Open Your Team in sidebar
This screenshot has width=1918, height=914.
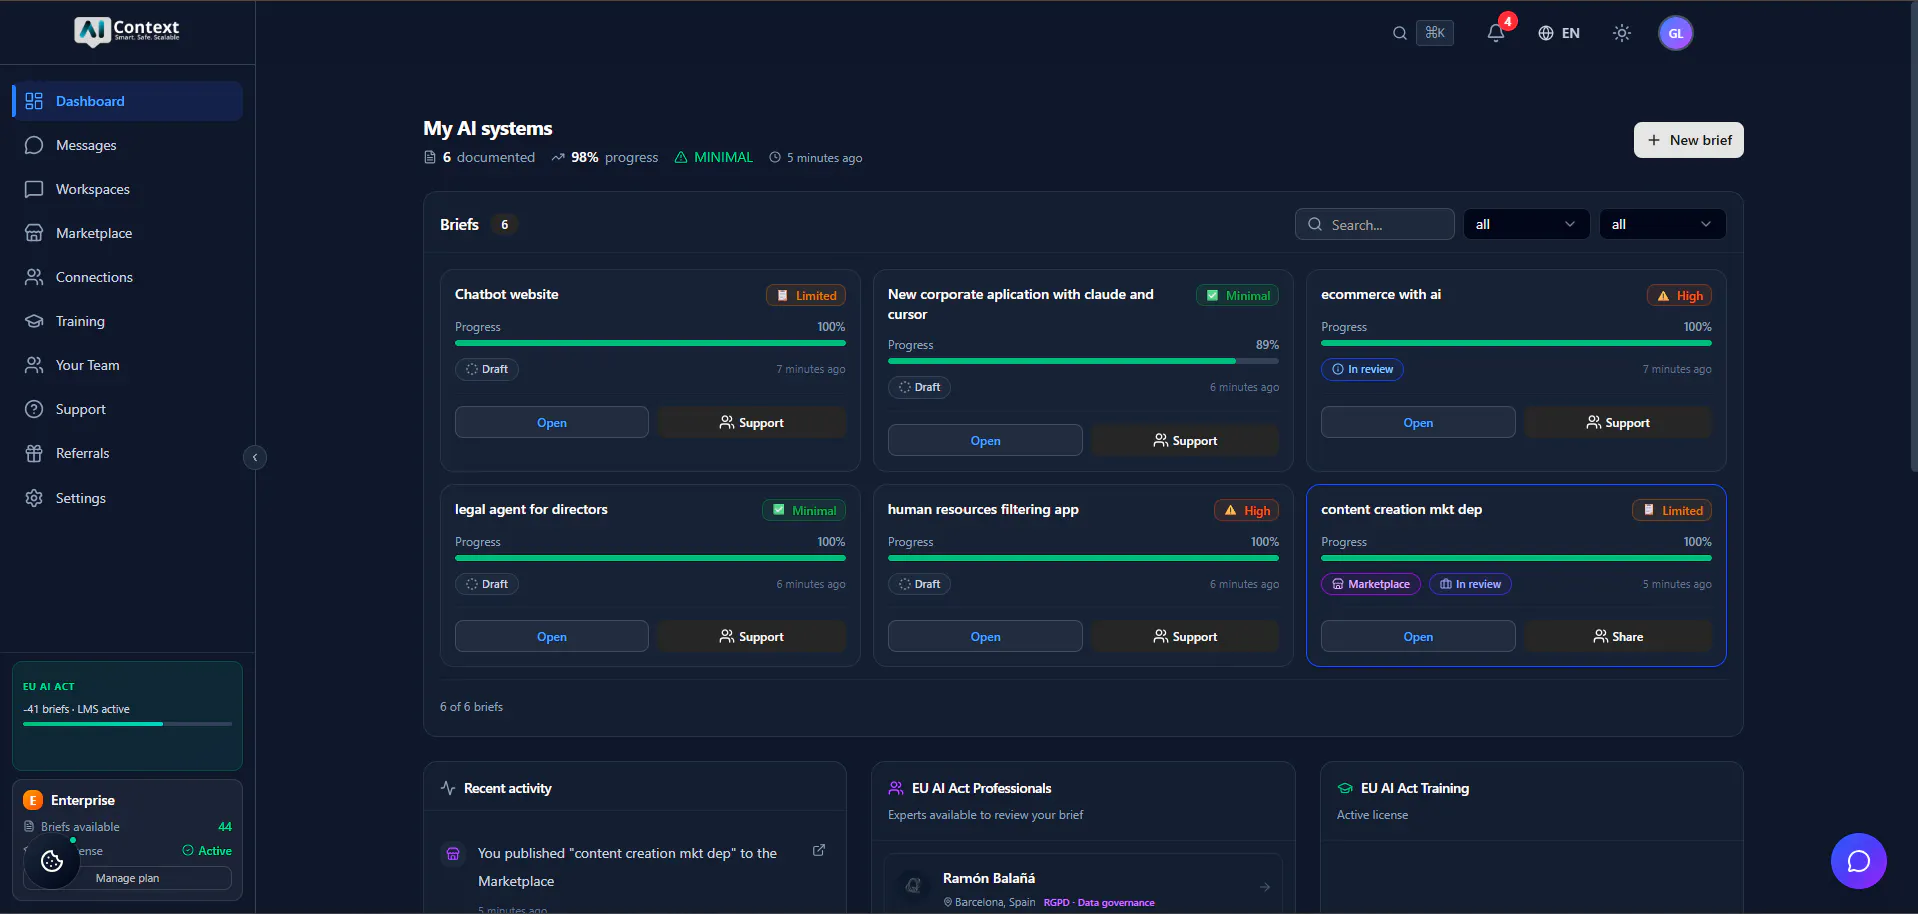(128, 365)
